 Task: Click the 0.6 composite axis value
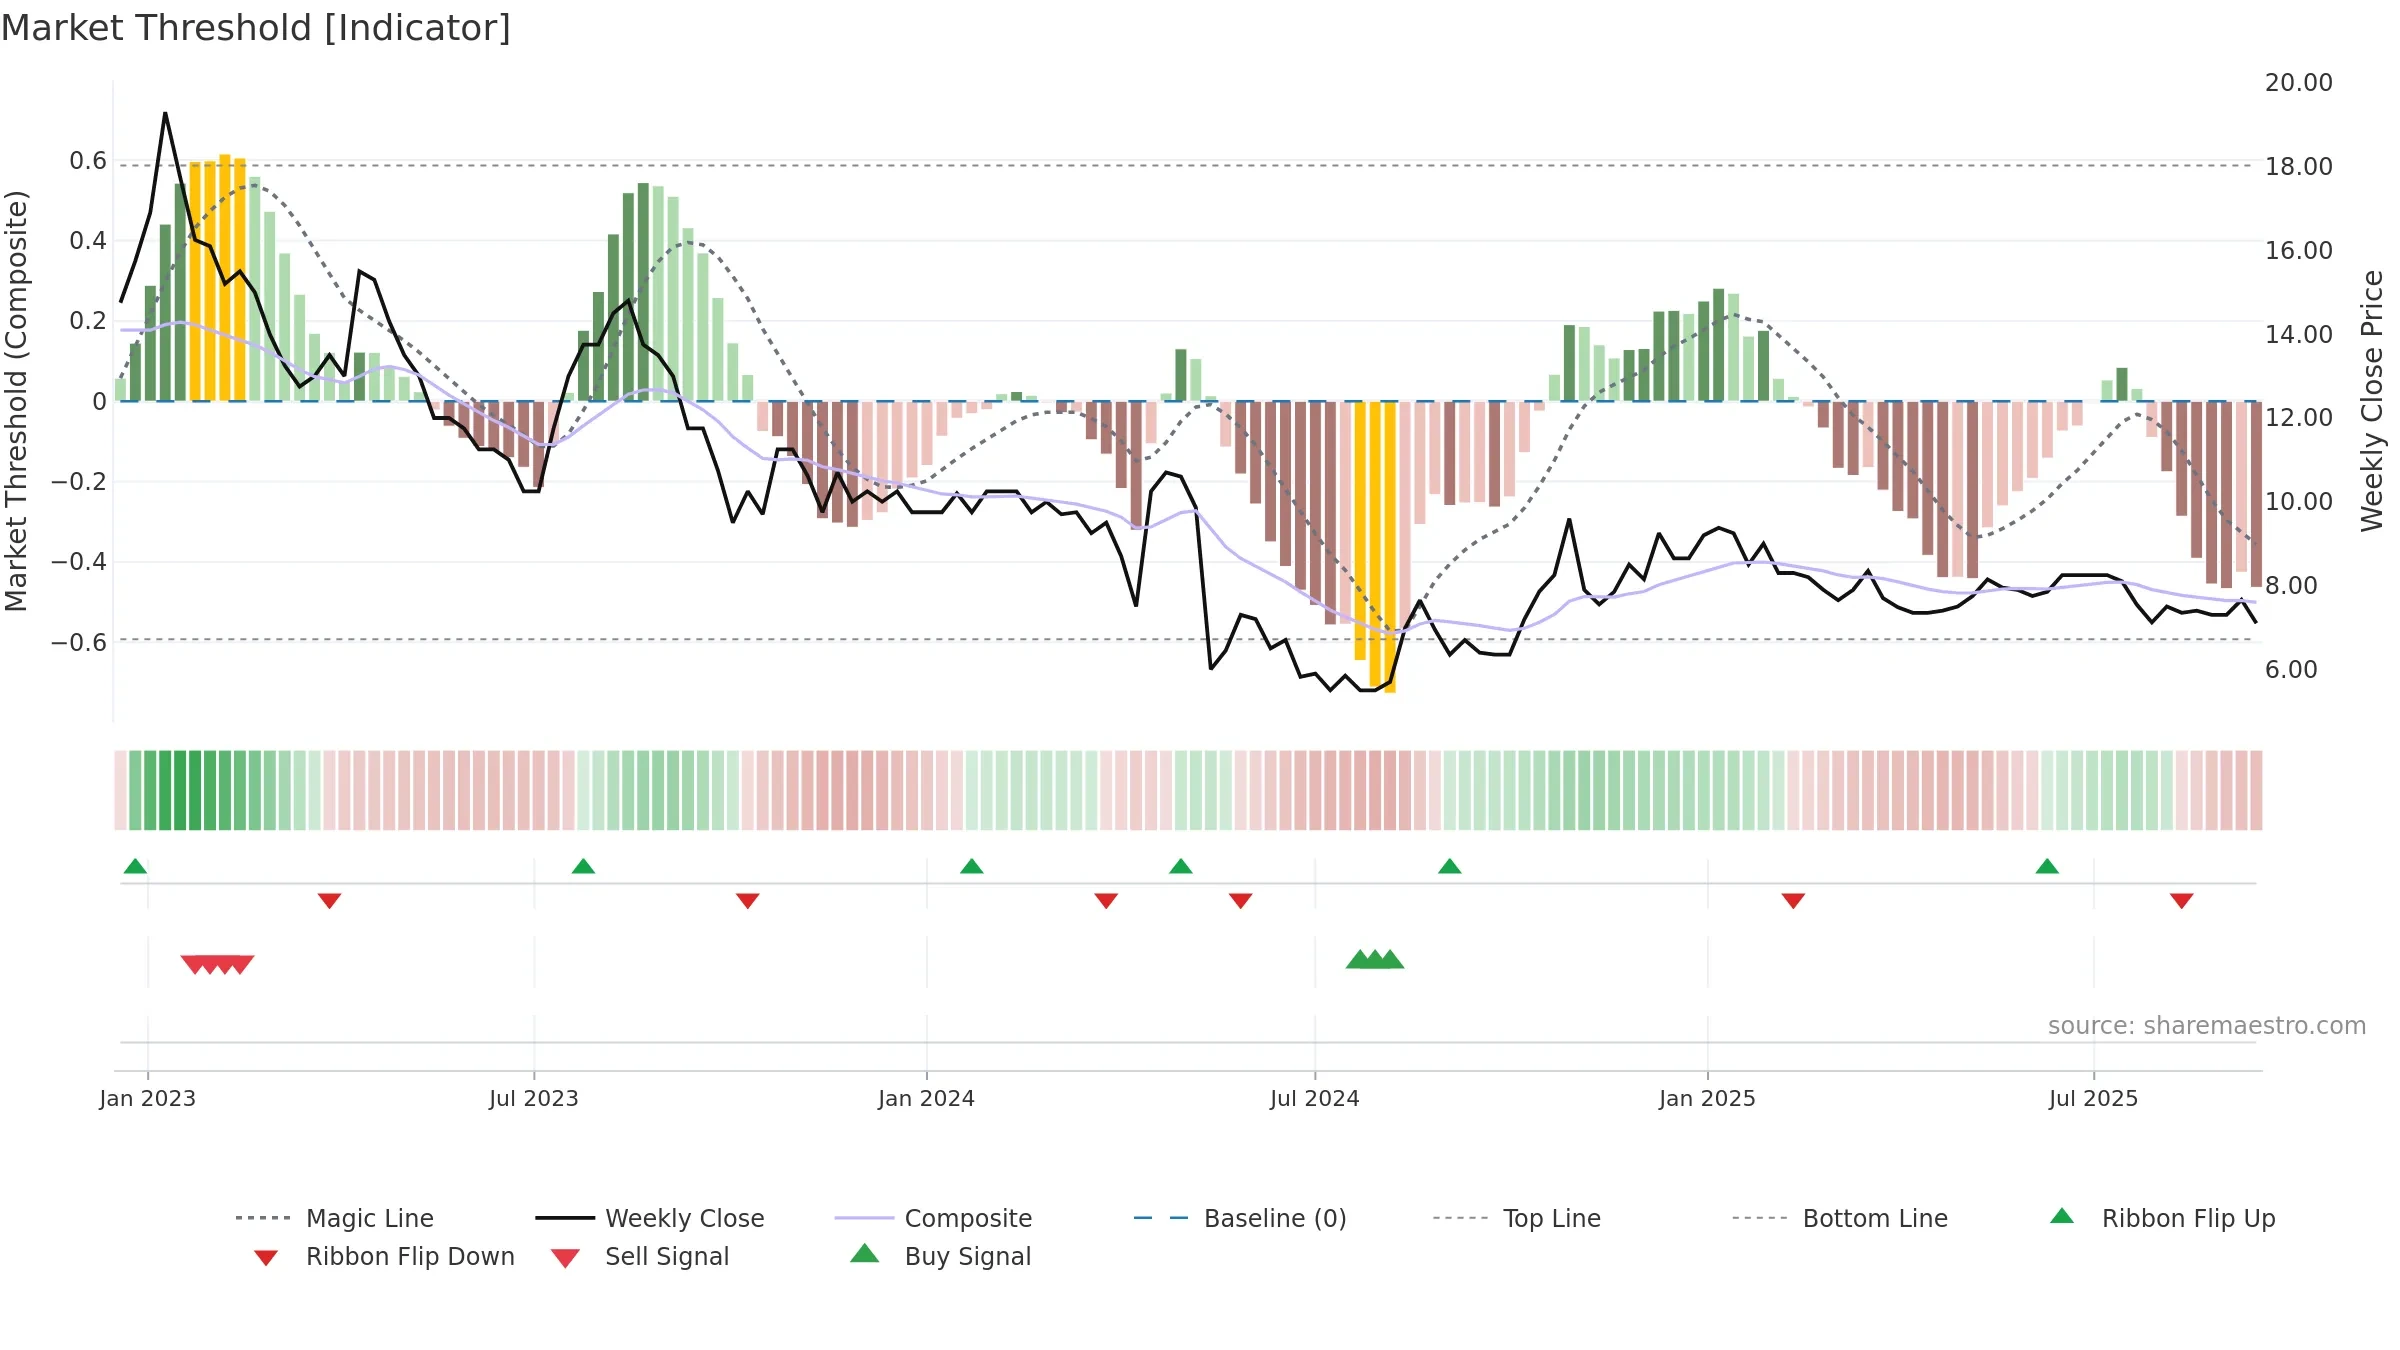click(x=88, y=160)
